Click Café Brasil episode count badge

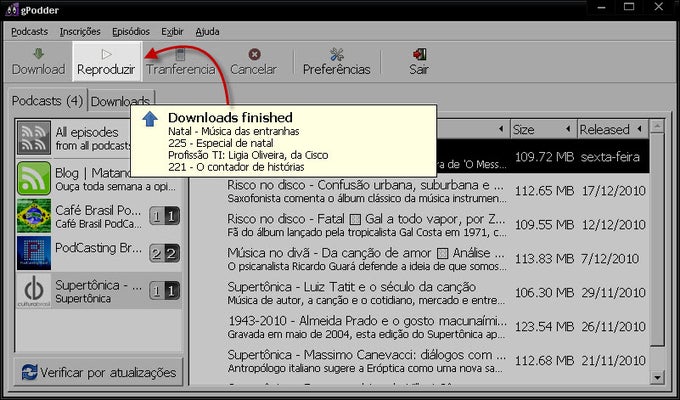click(x=164, y=216)
